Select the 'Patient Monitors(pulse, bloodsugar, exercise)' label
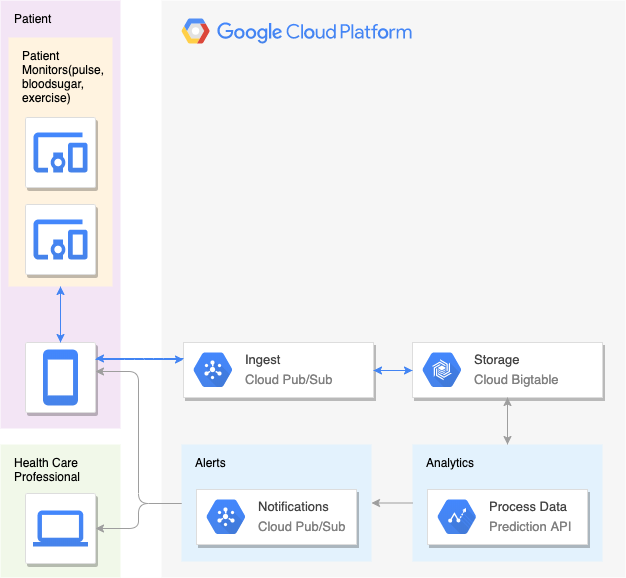The image size is (626, 578). (63, 77)
